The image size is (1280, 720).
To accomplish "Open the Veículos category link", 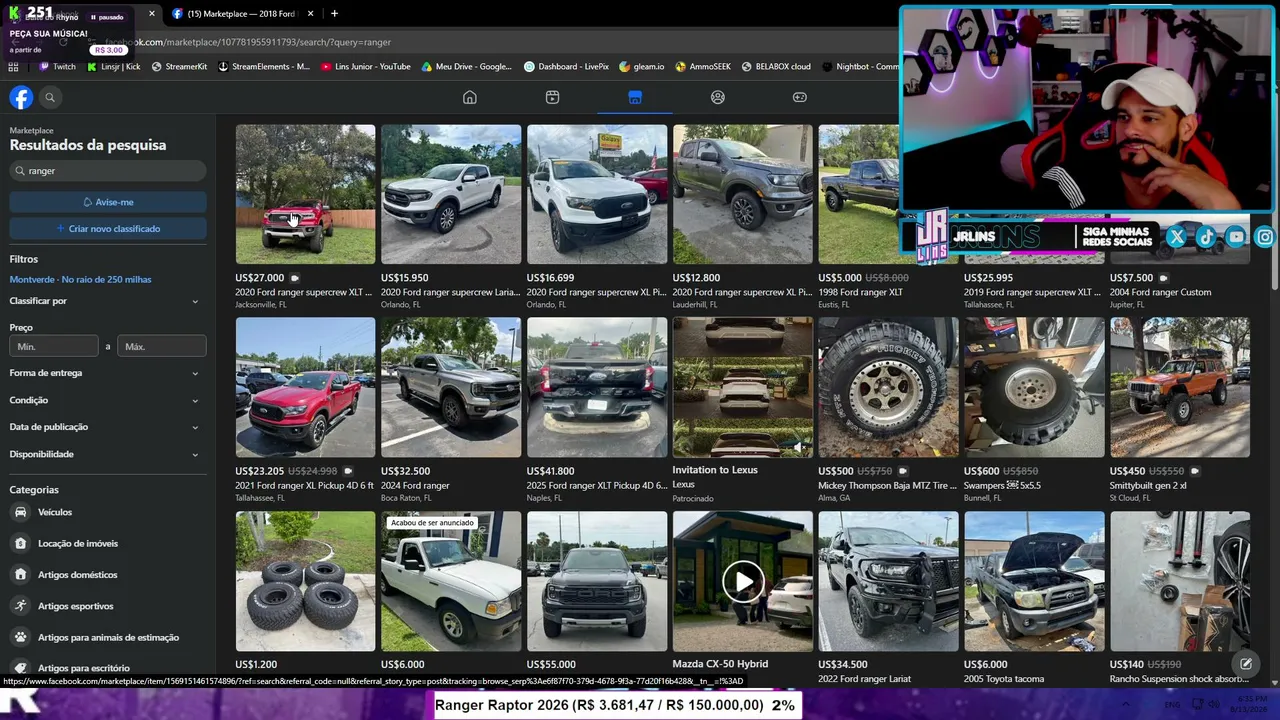I will coord(55,512).
